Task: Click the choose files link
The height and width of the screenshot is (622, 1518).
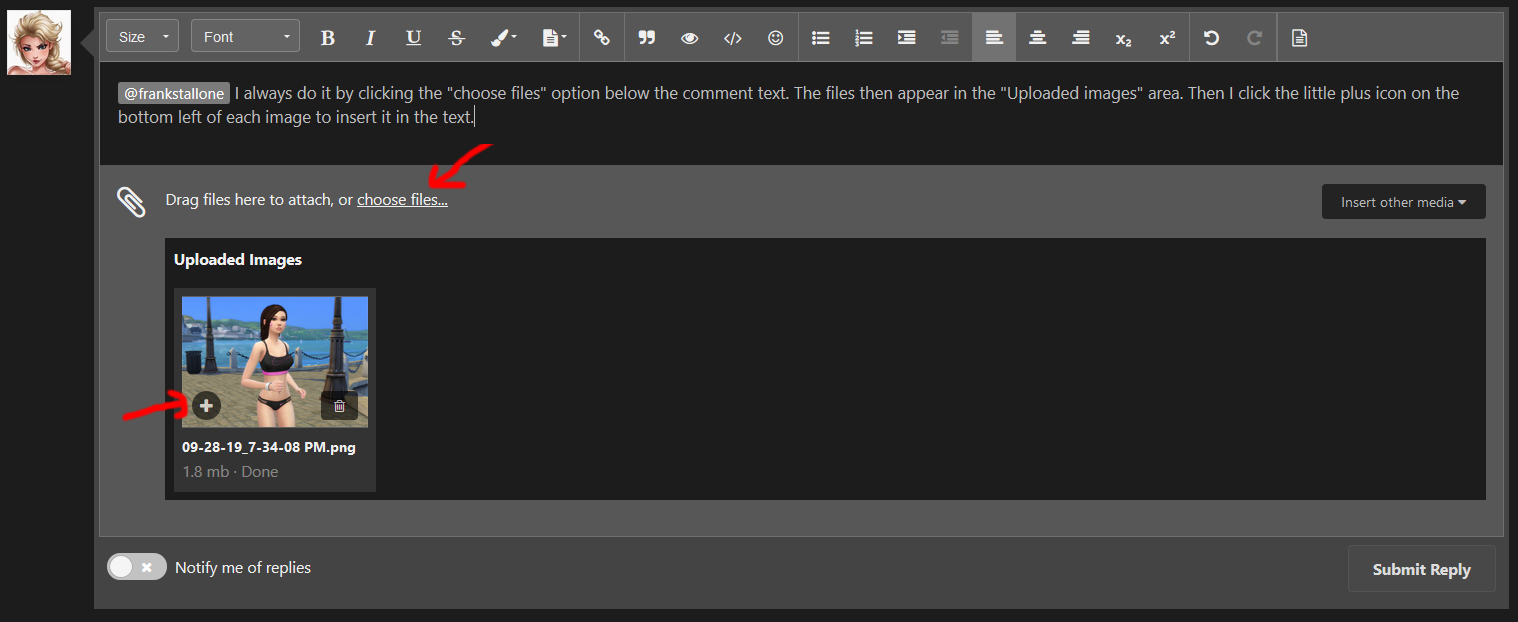Action: pyautogui.click(x=402, y=200)
